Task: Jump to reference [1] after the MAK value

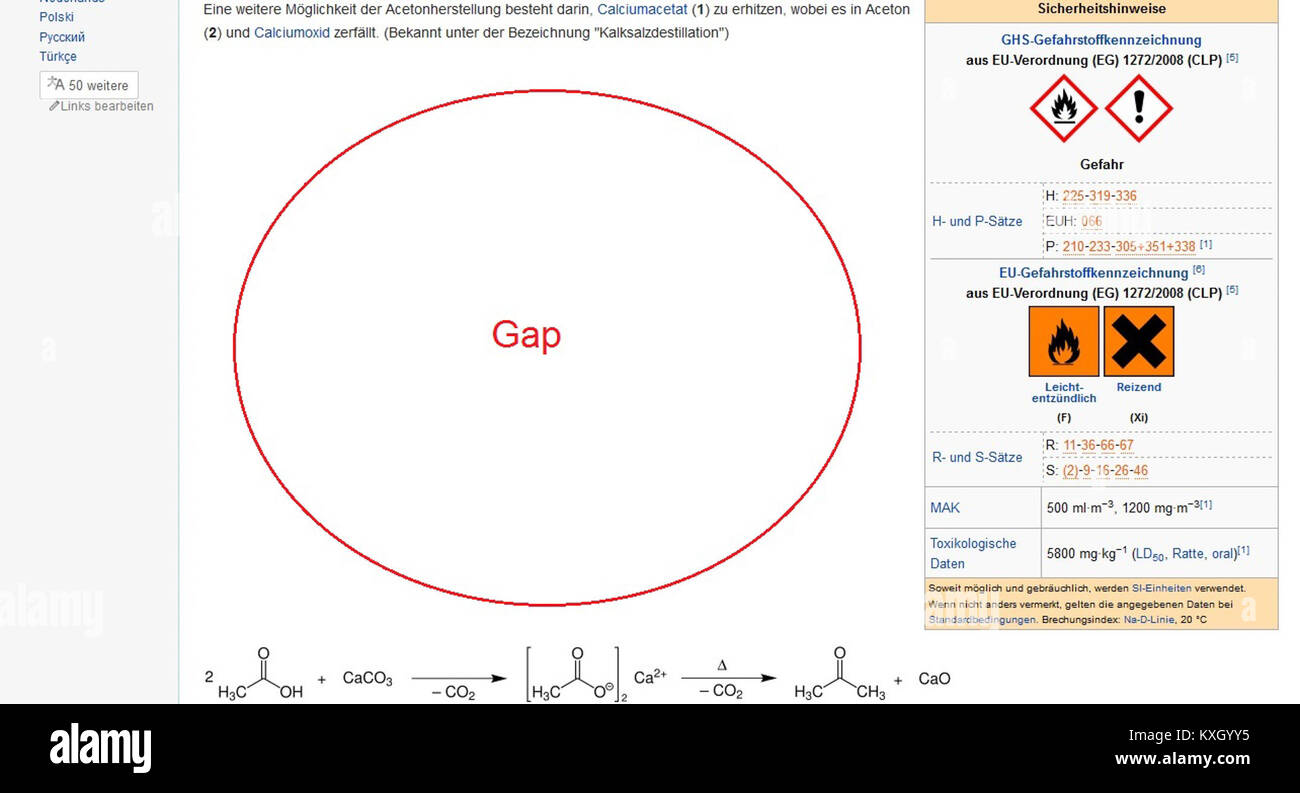Action: pyautogui.click(x=1206, y=504)
